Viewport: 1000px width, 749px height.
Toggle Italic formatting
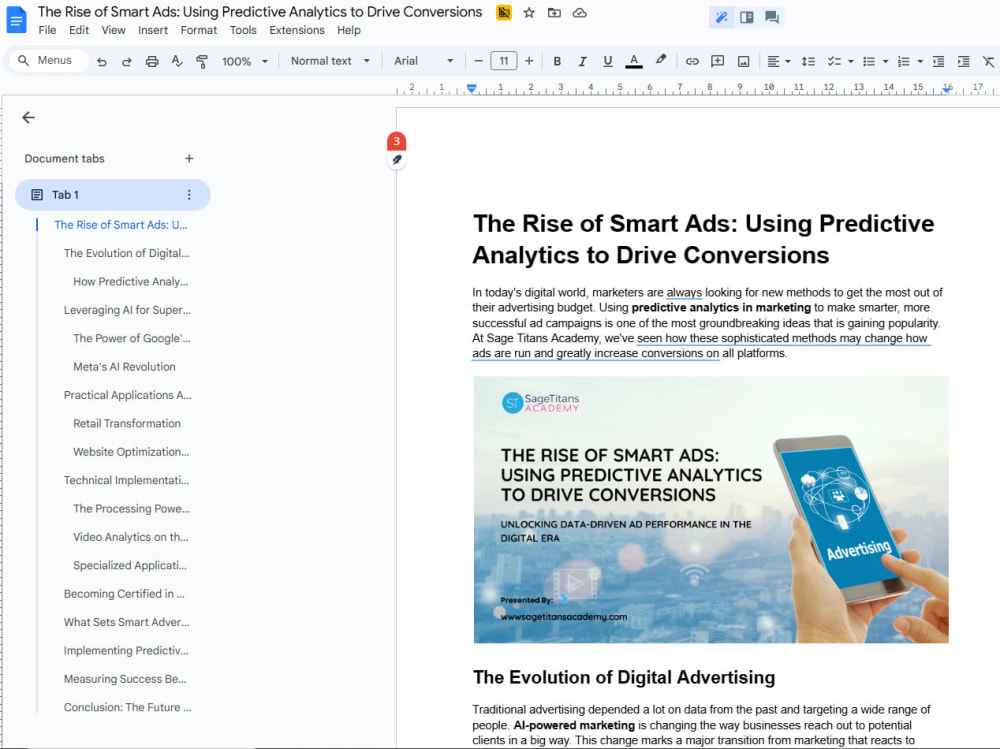tap(582, 61)
